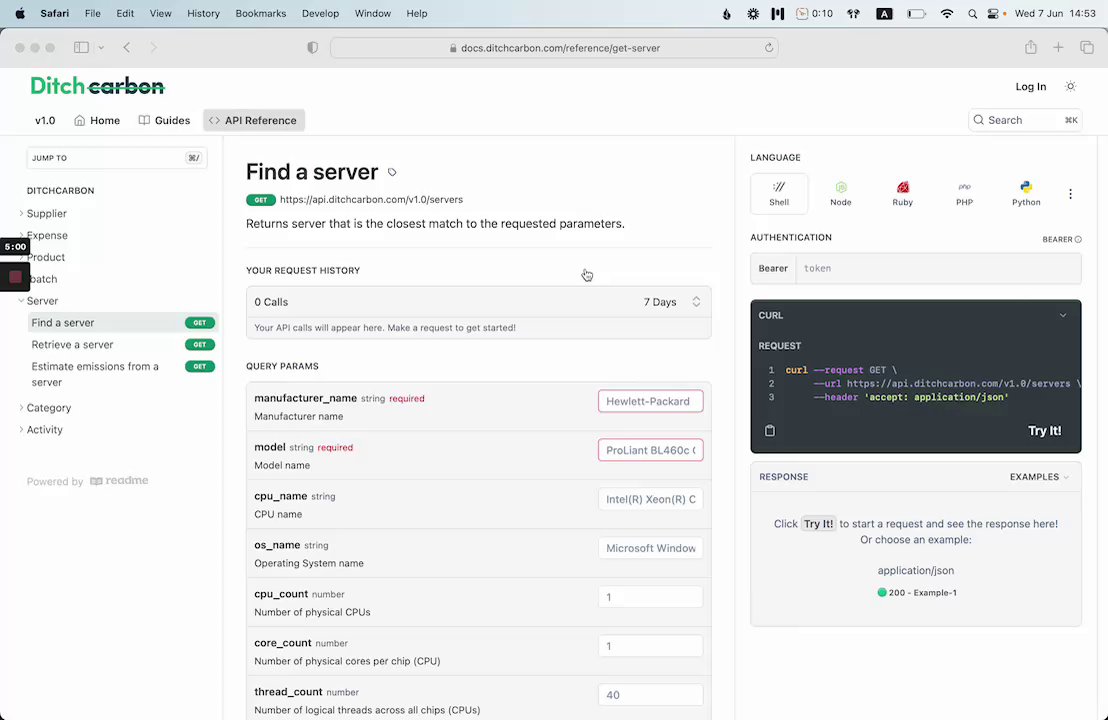Click the thread_count input field

click(650, 695)
